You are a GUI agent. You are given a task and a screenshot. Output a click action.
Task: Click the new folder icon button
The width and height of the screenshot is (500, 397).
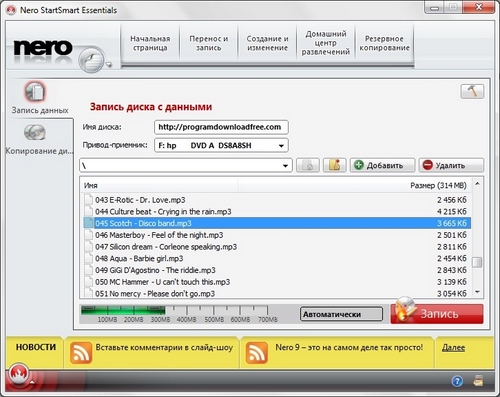coord(335,165)
